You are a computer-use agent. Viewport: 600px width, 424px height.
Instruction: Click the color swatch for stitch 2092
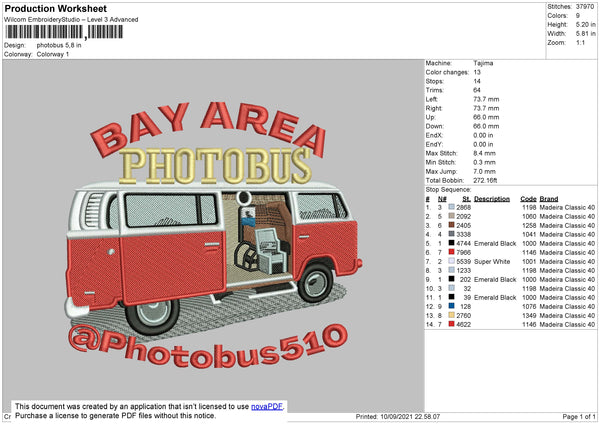click(452, 216)
